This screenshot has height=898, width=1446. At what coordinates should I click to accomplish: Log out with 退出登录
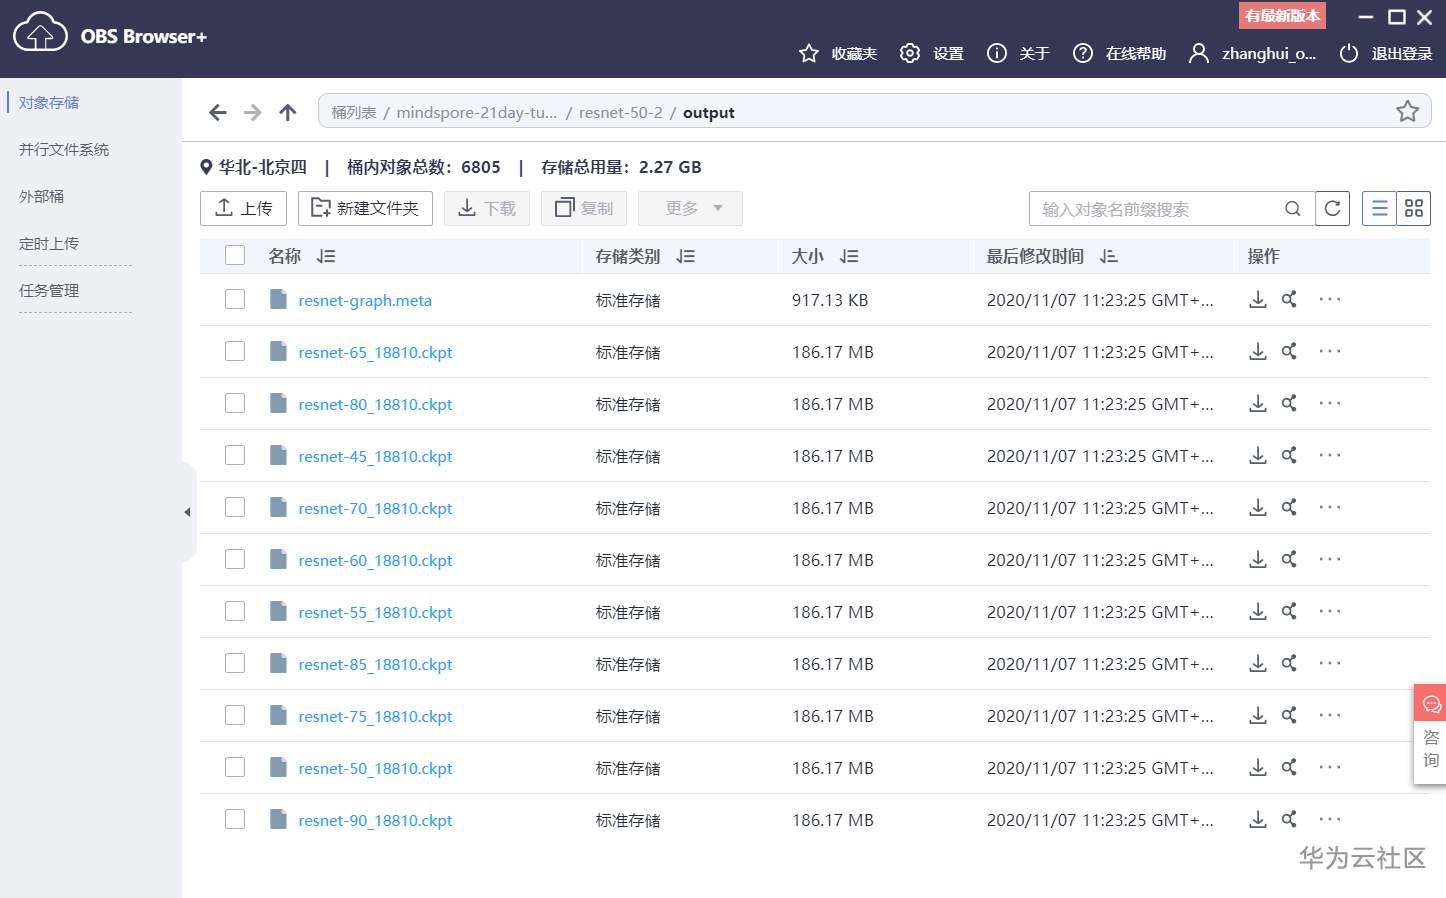(x=1386, y=53)
